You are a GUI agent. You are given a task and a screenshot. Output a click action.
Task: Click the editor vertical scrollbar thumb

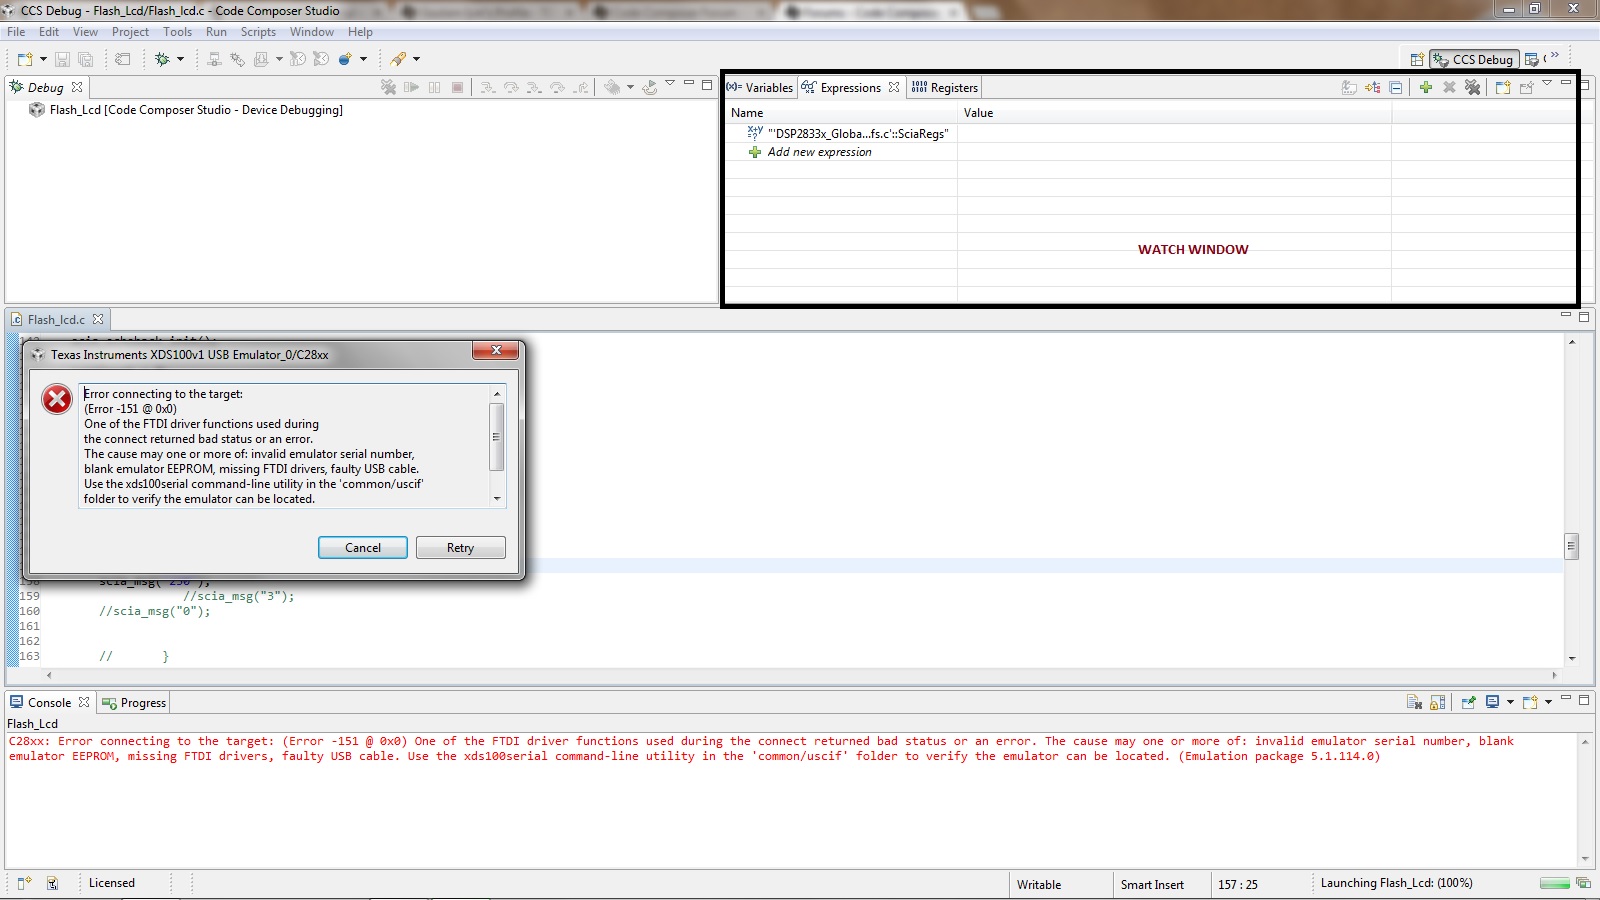(1571, 546)
